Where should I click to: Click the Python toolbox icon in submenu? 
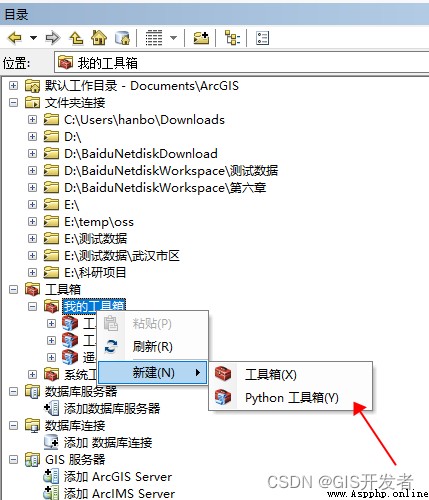223,397
